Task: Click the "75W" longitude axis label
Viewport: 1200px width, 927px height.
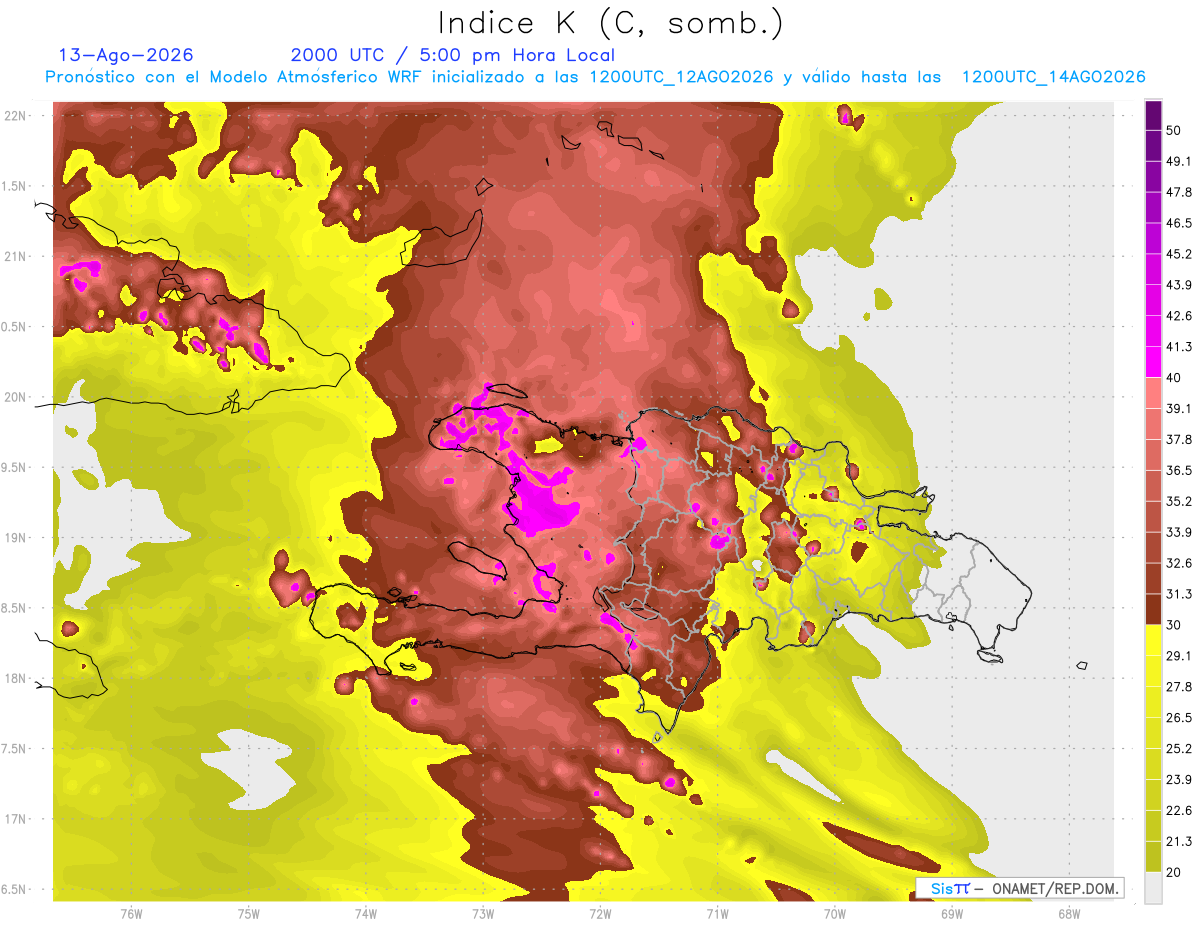Action: (x=248, y=913)
